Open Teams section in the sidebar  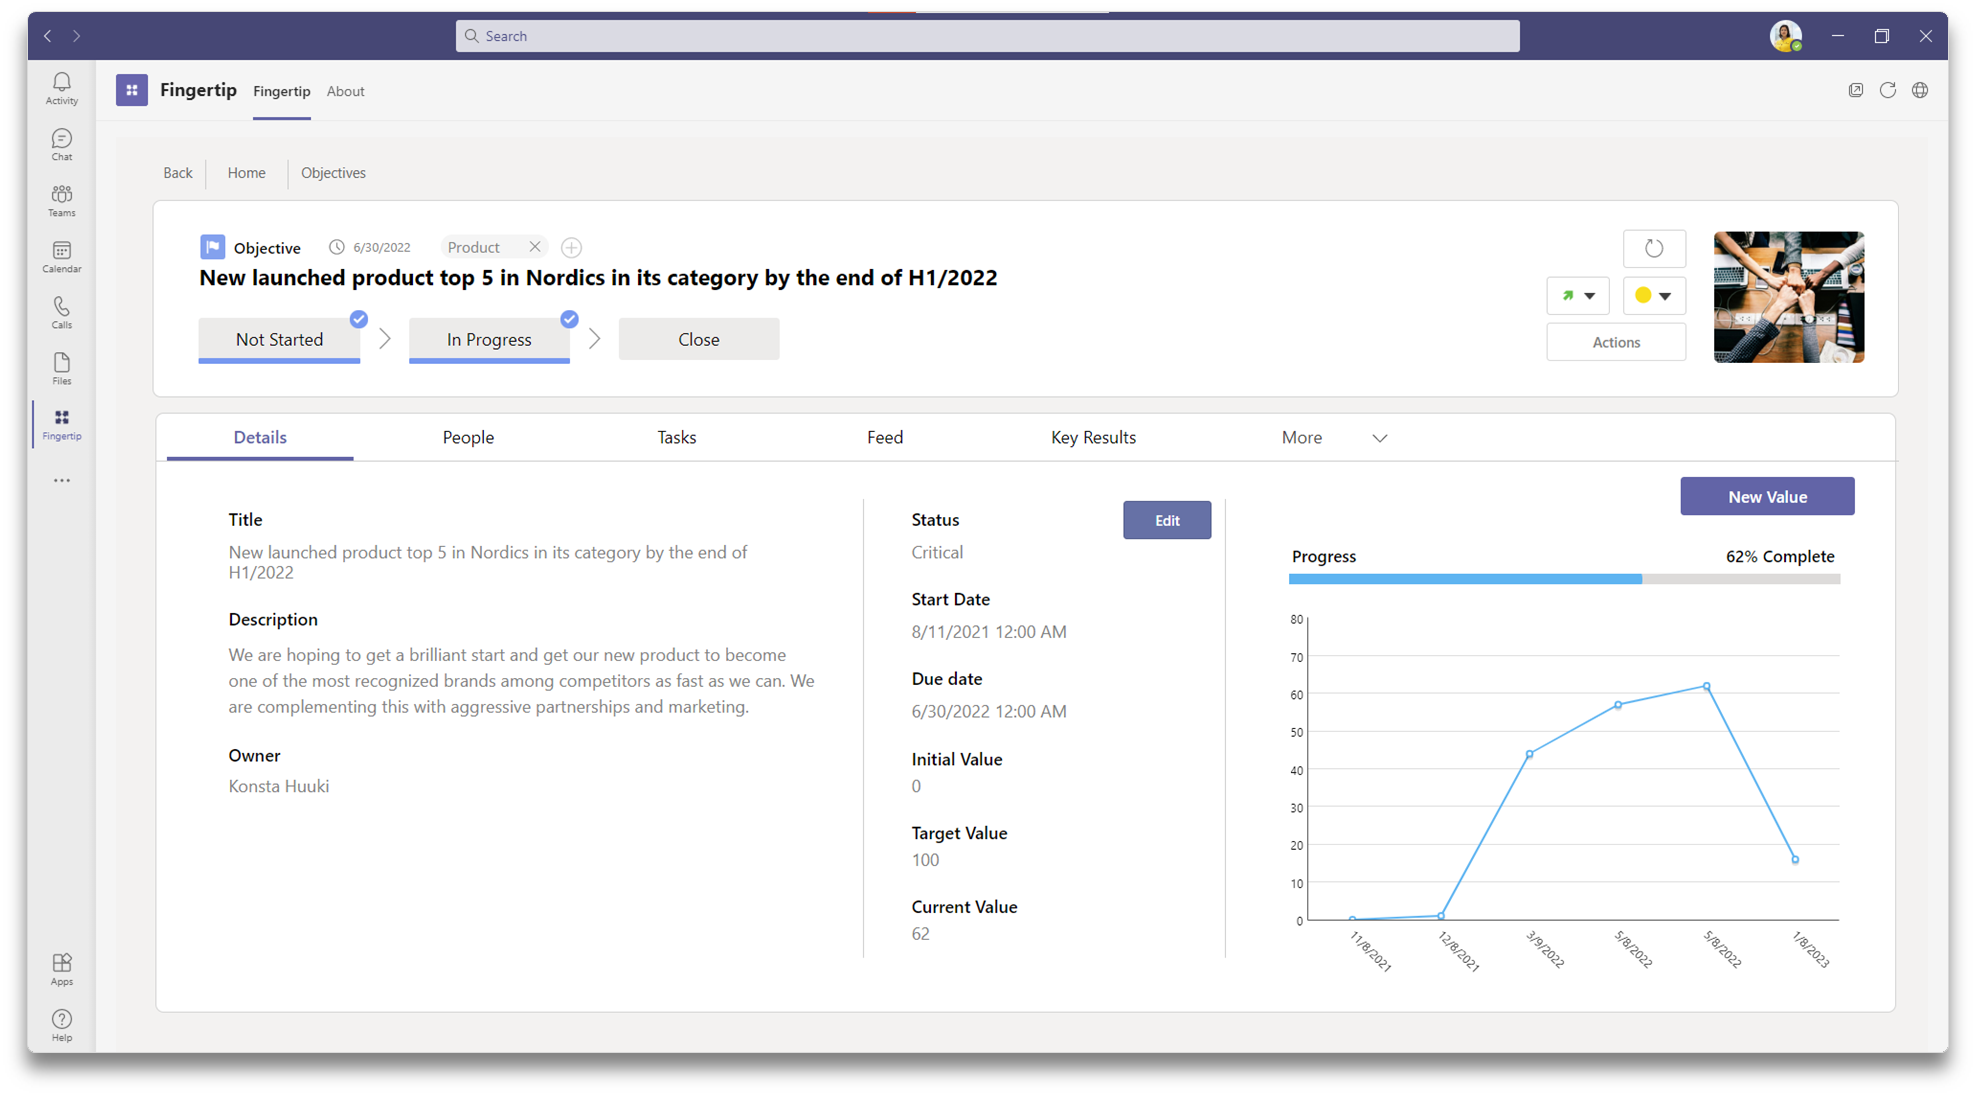[x=62, y=200]
